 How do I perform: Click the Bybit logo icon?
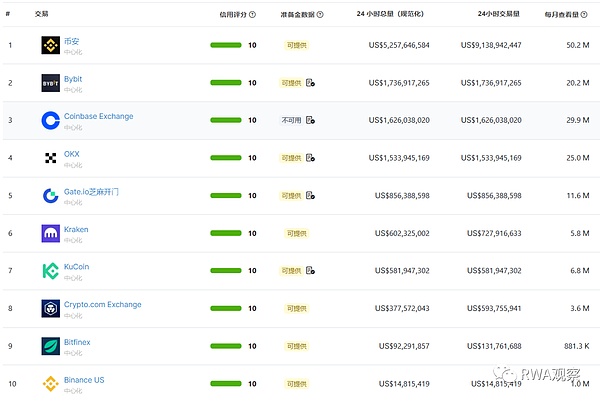point(50,83)
